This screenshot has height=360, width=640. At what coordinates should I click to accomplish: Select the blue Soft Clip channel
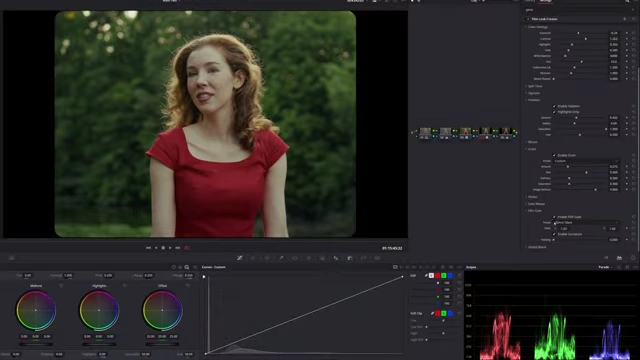pyautogui.click(x=450, y=313)
